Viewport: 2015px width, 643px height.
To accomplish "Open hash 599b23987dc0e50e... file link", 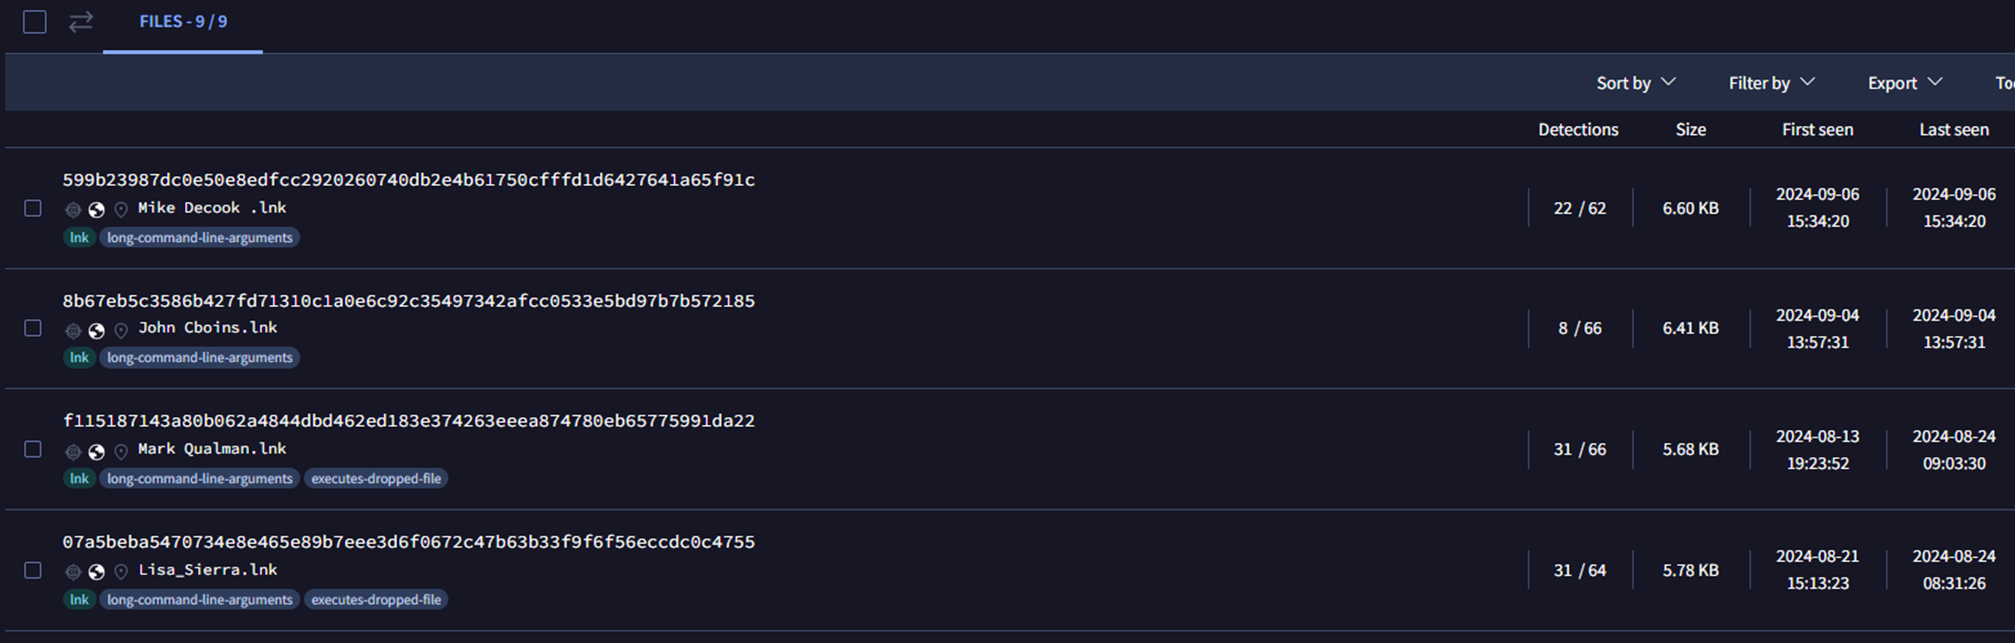I will click(x=408, y=180).
